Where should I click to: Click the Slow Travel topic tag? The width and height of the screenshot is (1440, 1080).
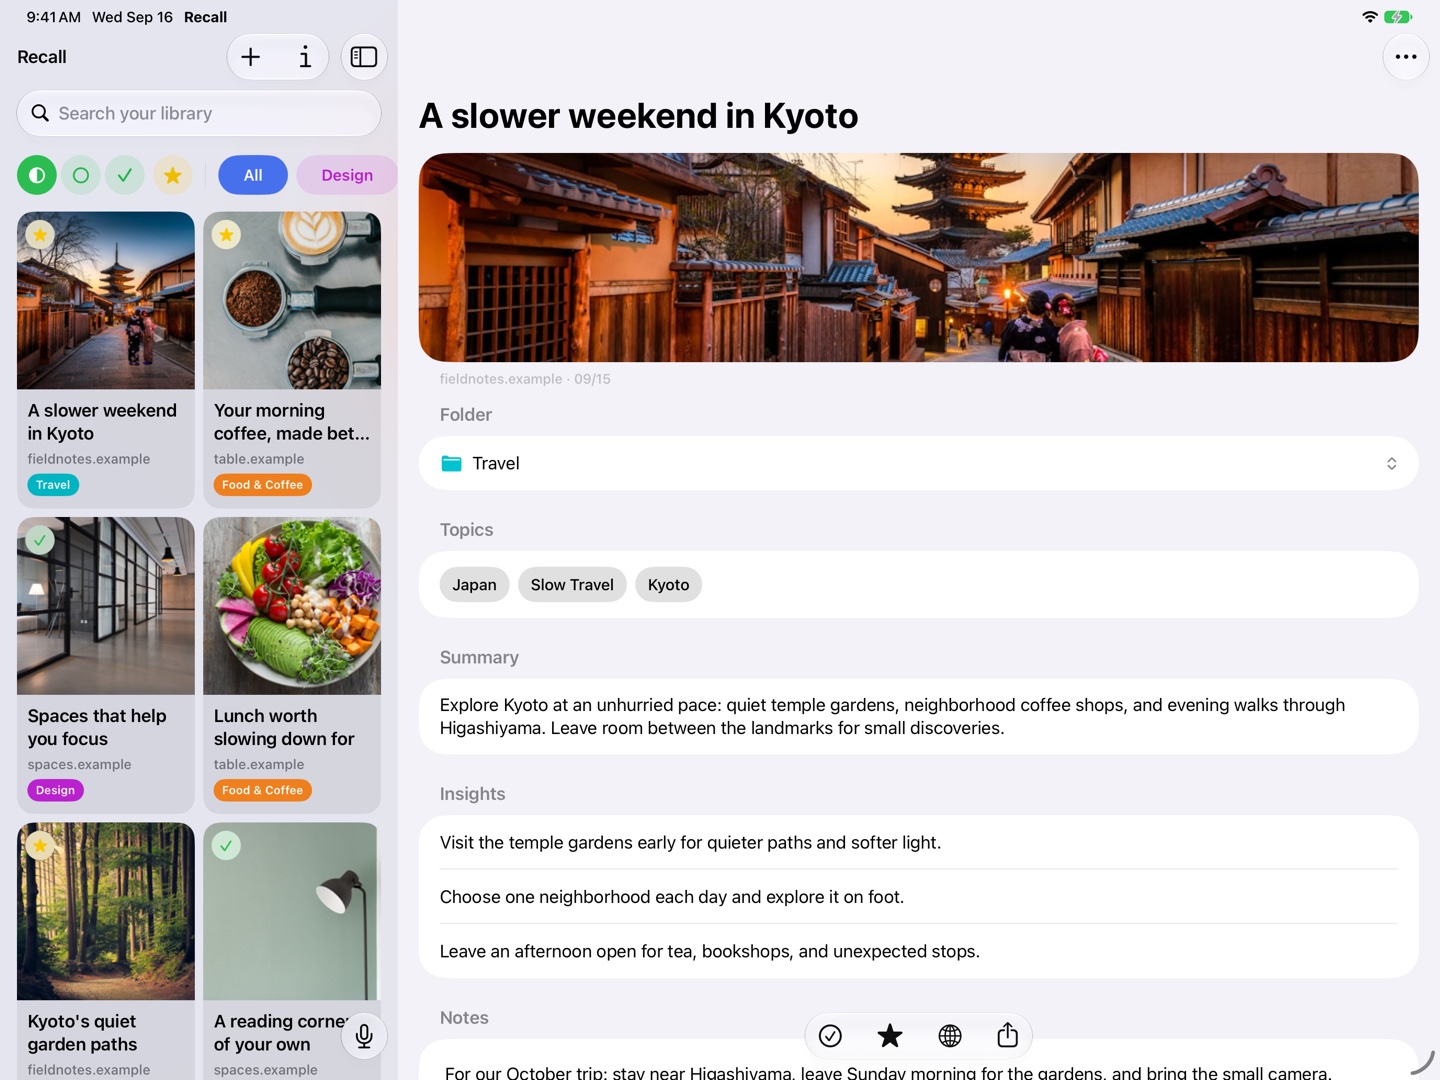pyautogui.click(x=572, y=585)
